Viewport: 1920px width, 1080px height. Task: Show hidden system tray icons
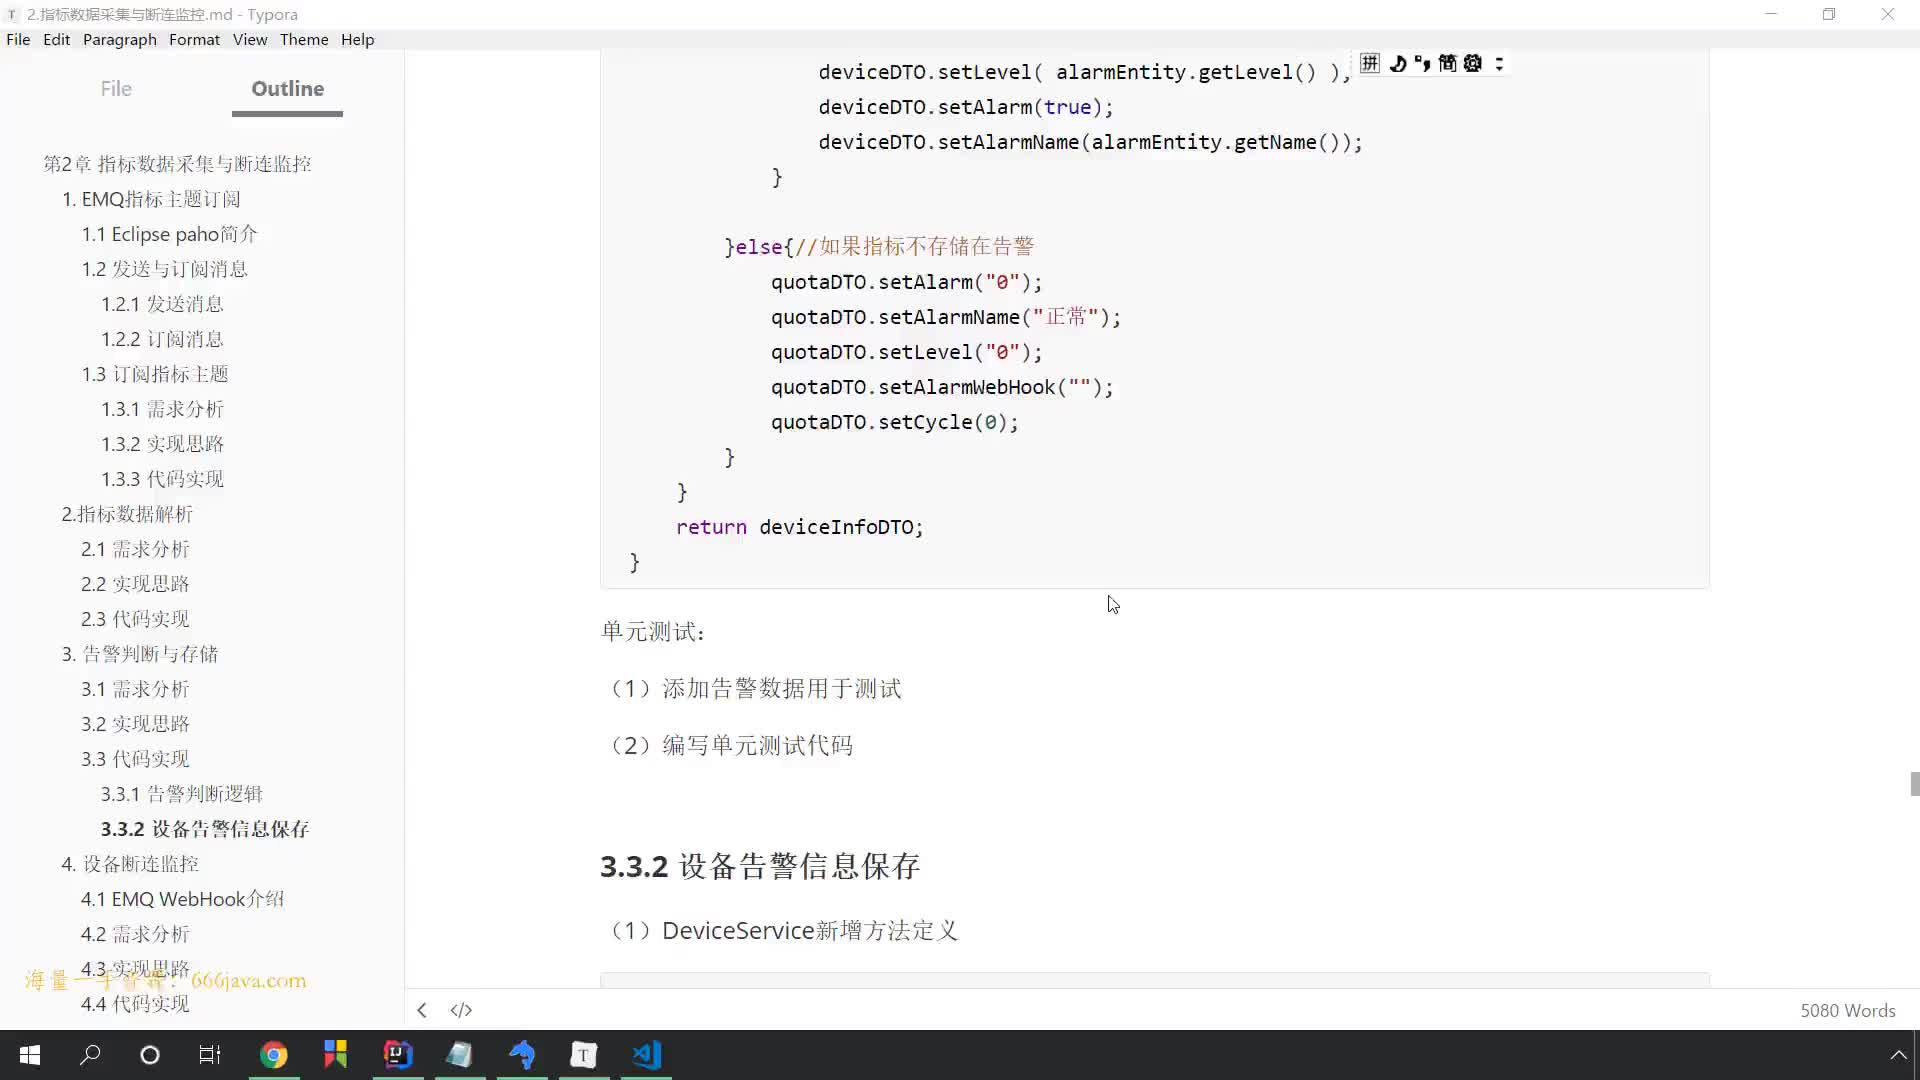1897,1055
